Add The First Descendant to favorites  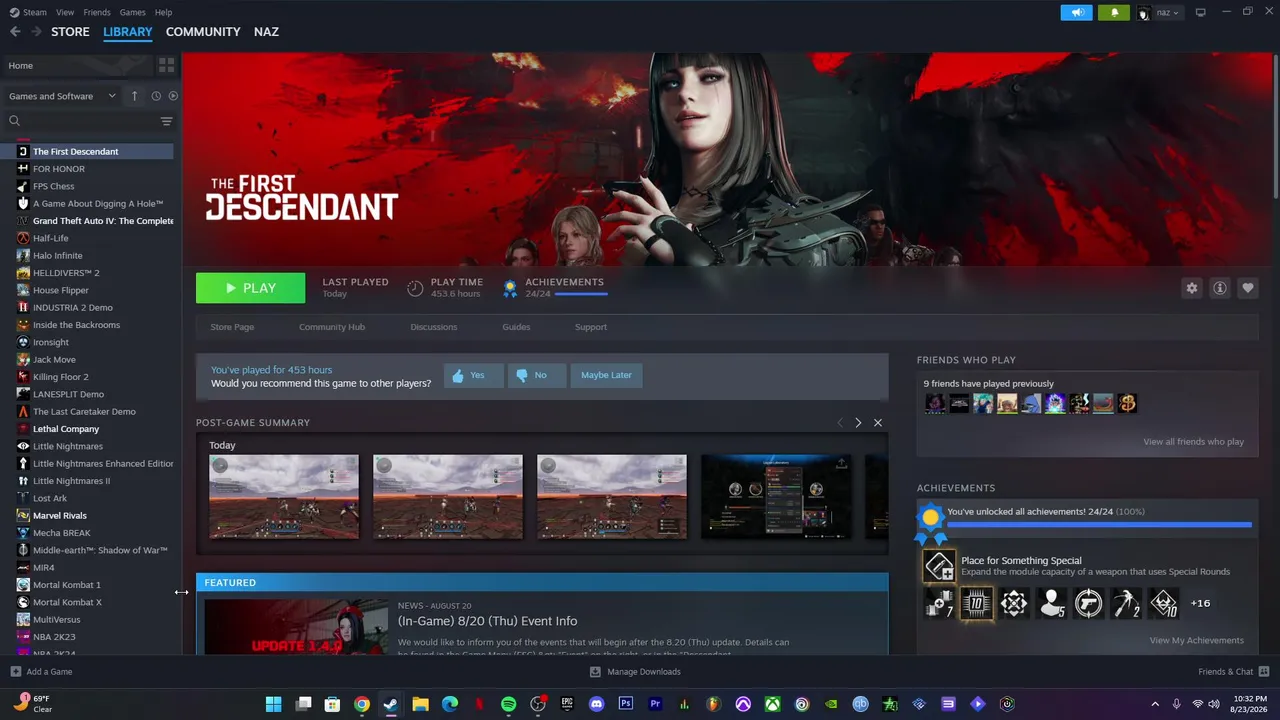pyautogui.click(x=1248, y=288)
